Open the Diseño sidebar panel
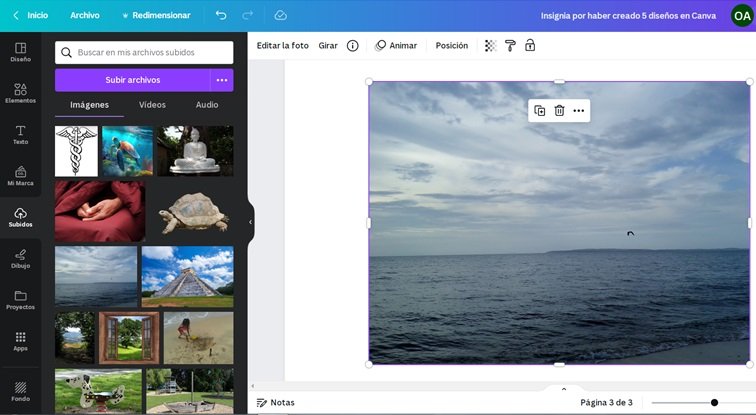 20,52
